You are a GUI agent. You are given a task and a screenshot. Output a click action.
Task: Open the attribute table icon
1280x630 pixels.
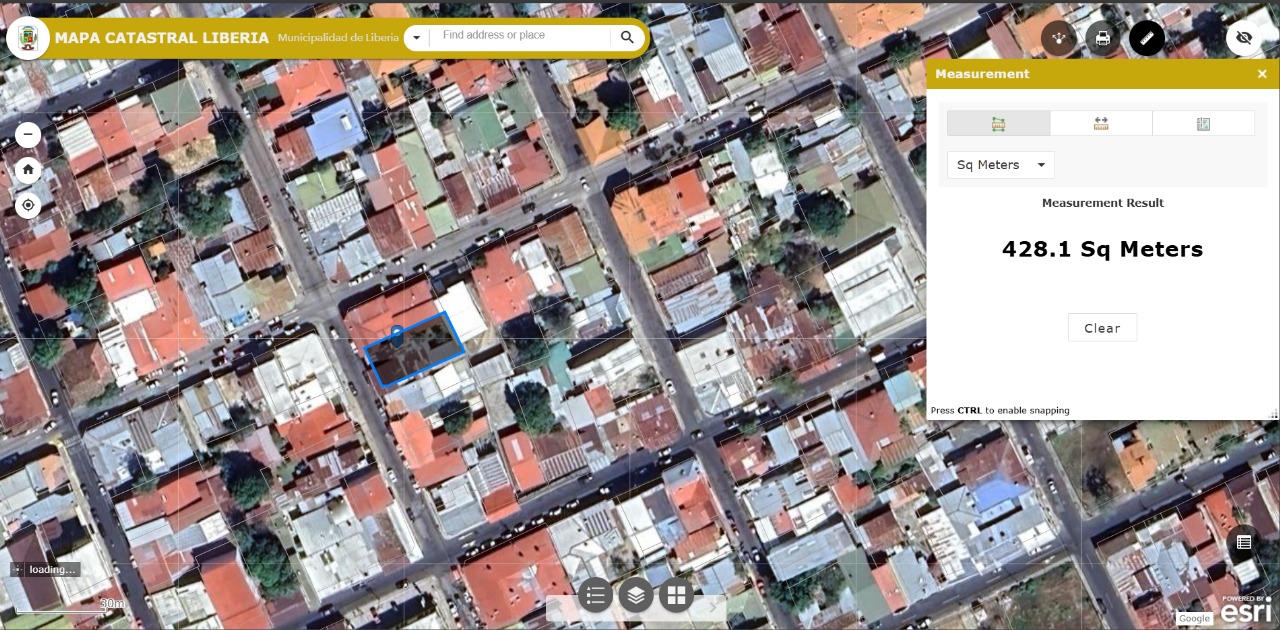pyautogui.click(x=1243, y=541)
